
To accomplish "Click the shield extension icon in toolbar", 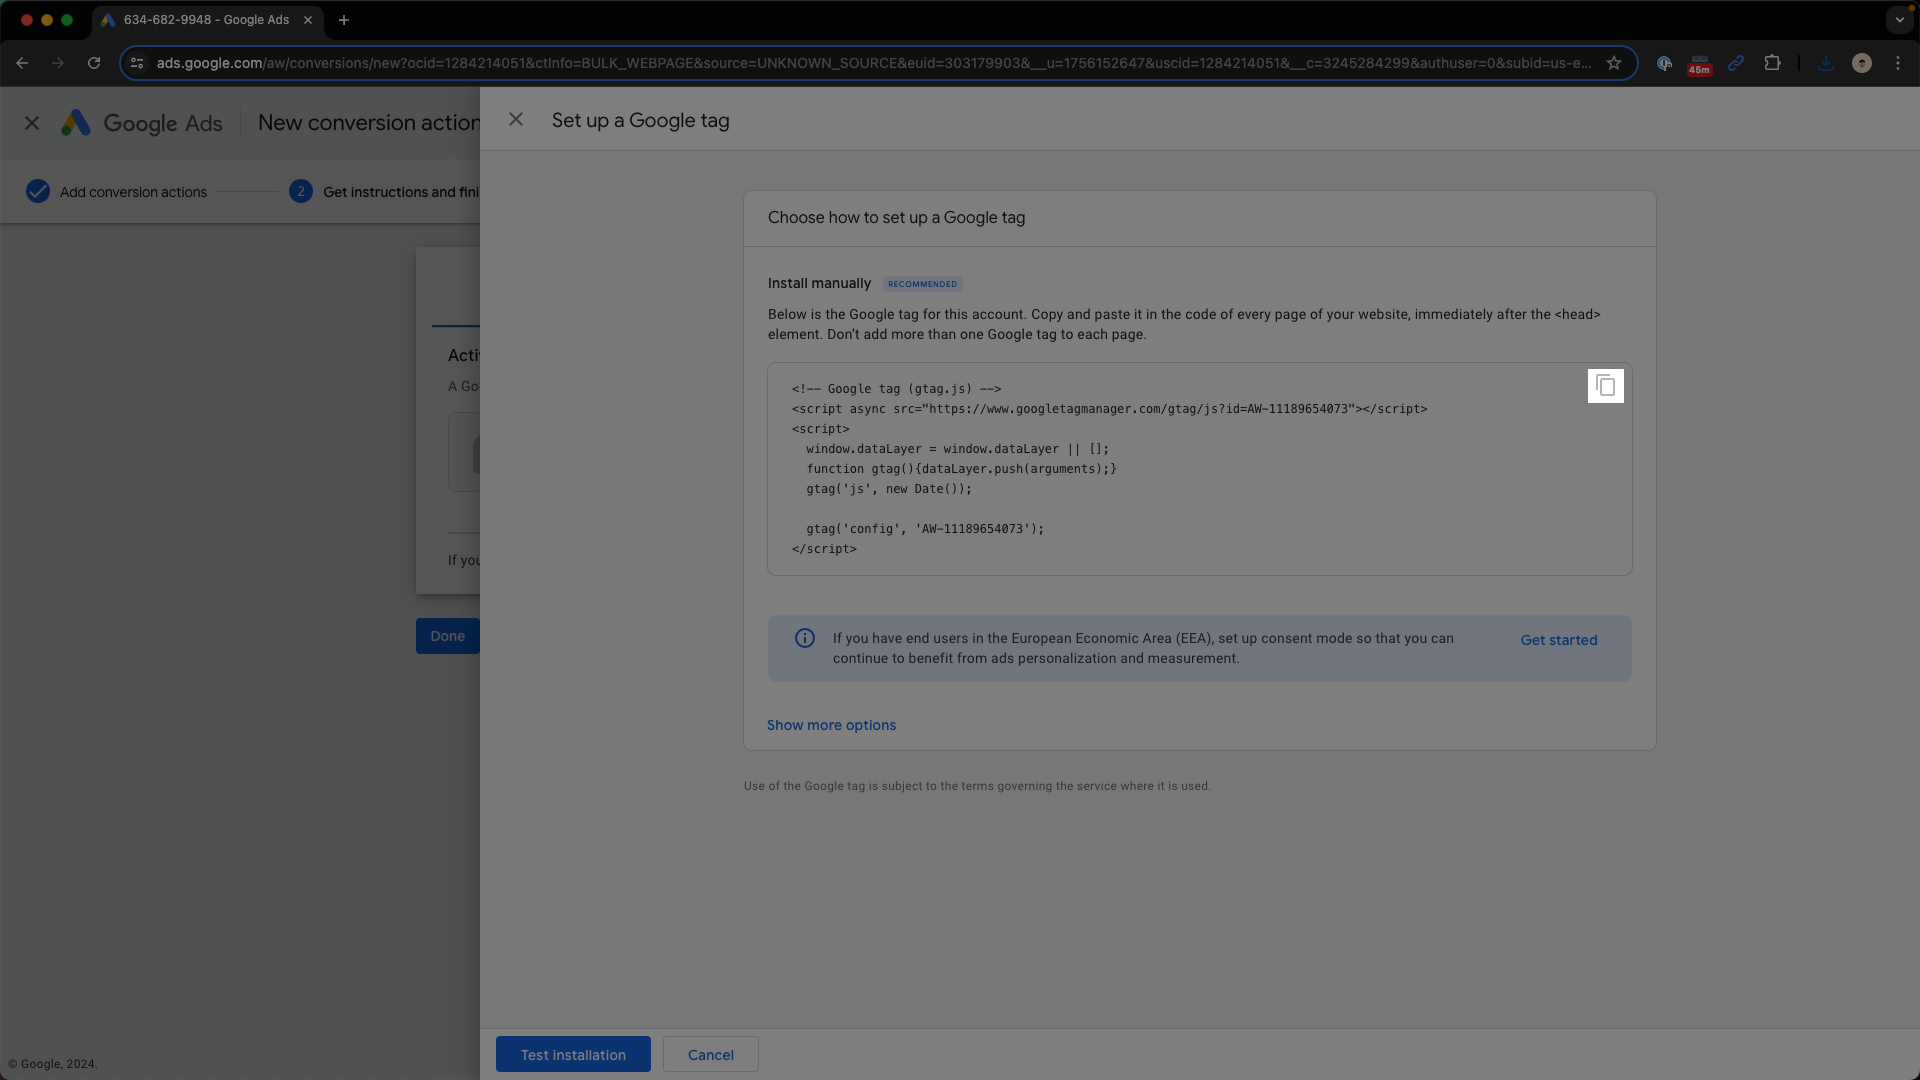I will point(1664,63).
